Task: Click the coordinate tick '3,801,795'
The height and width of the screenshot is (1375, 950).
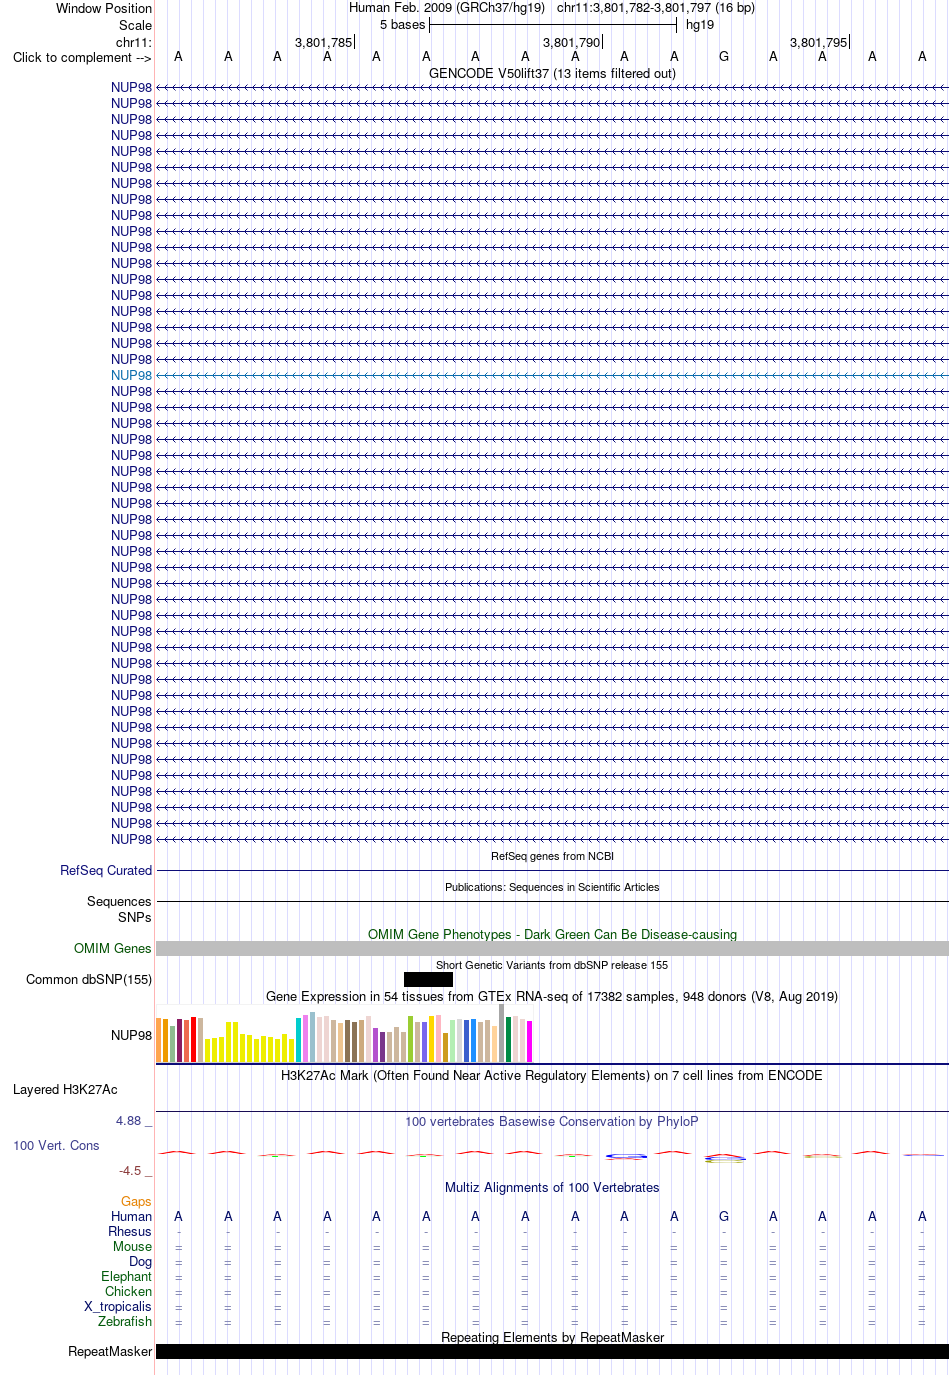Action: [819, 42]
